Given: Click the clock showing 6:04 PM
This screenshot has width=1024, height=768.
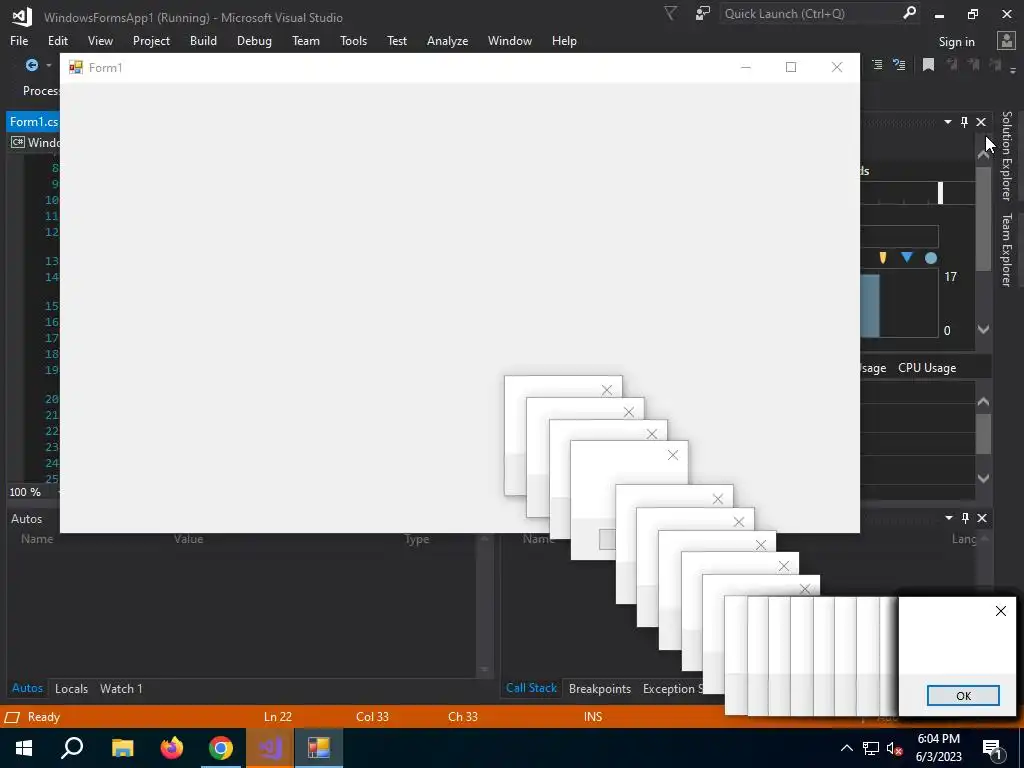Looking at the screenshot, I should [938, 739].
